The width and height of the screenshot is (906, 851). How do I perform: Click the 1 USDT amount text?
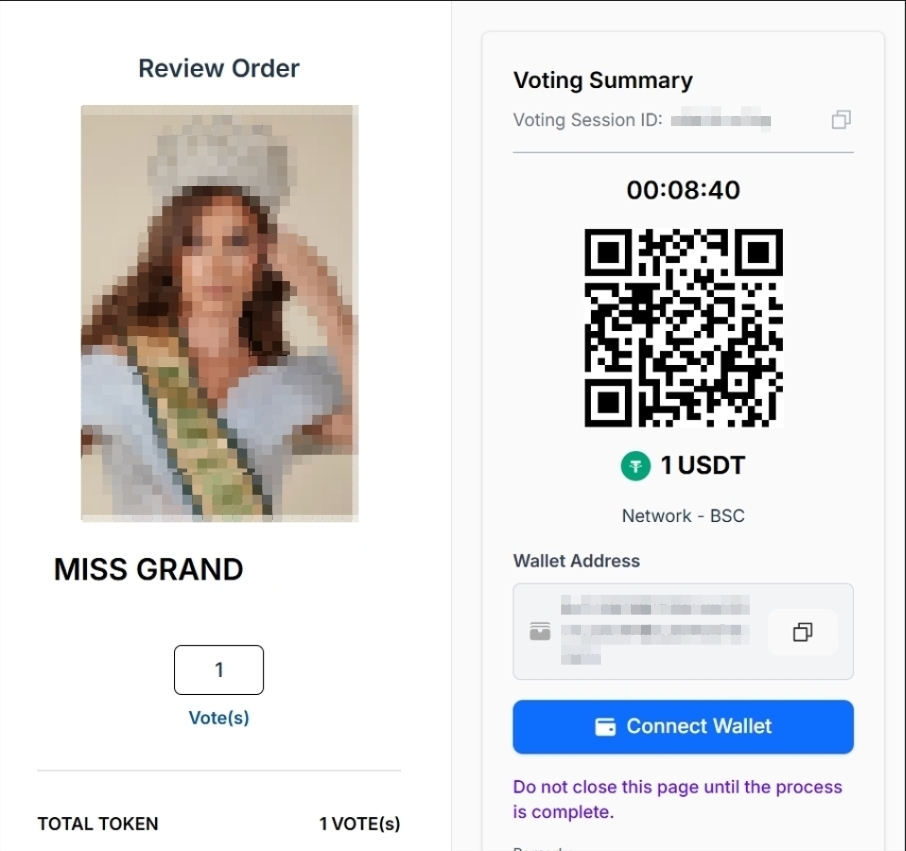(702, 465)
